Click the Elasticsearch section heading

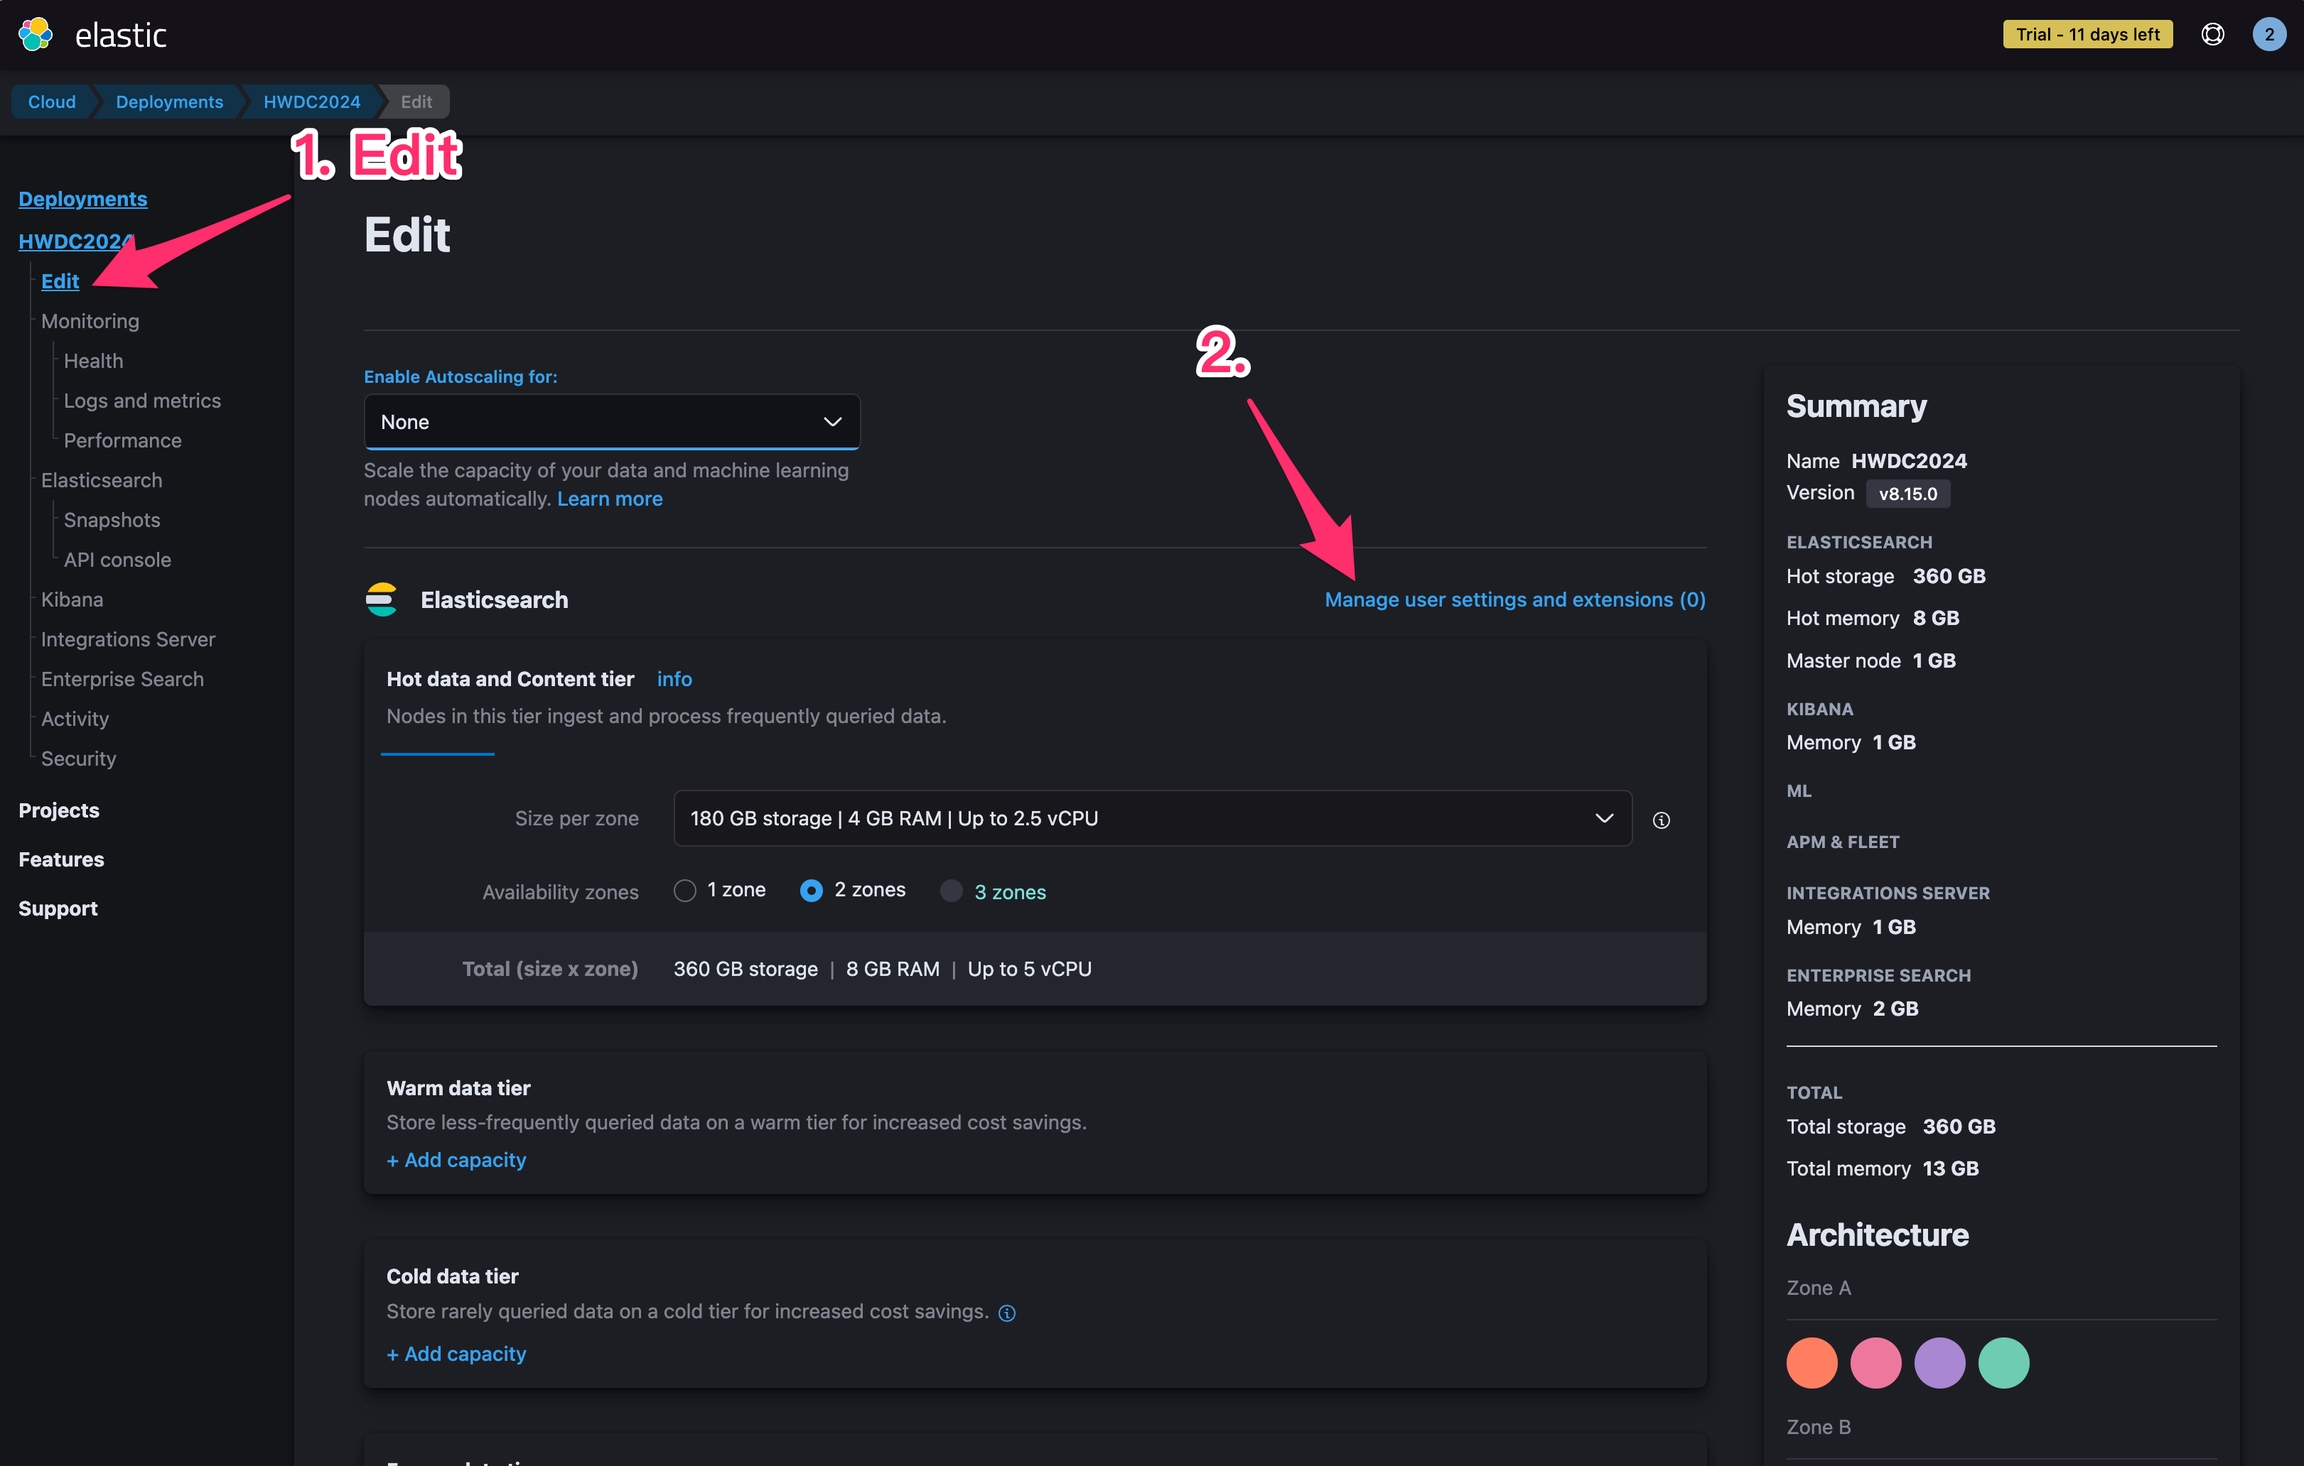pos(494,600)
